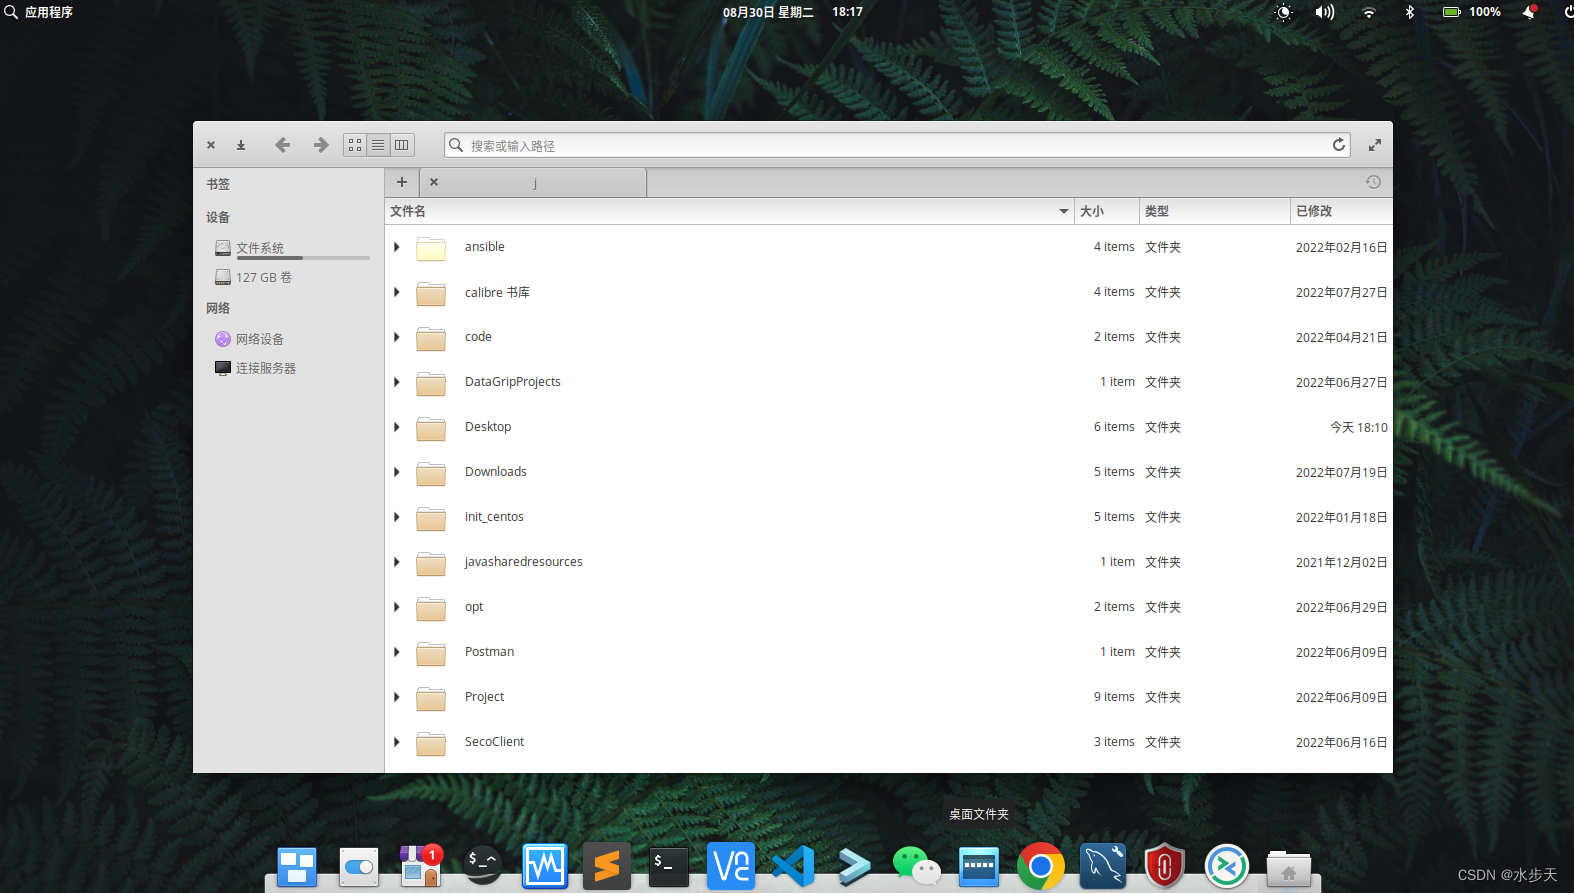Expand the calibre 书库 folder
The image size is (1574, 893).
(397, 292)
